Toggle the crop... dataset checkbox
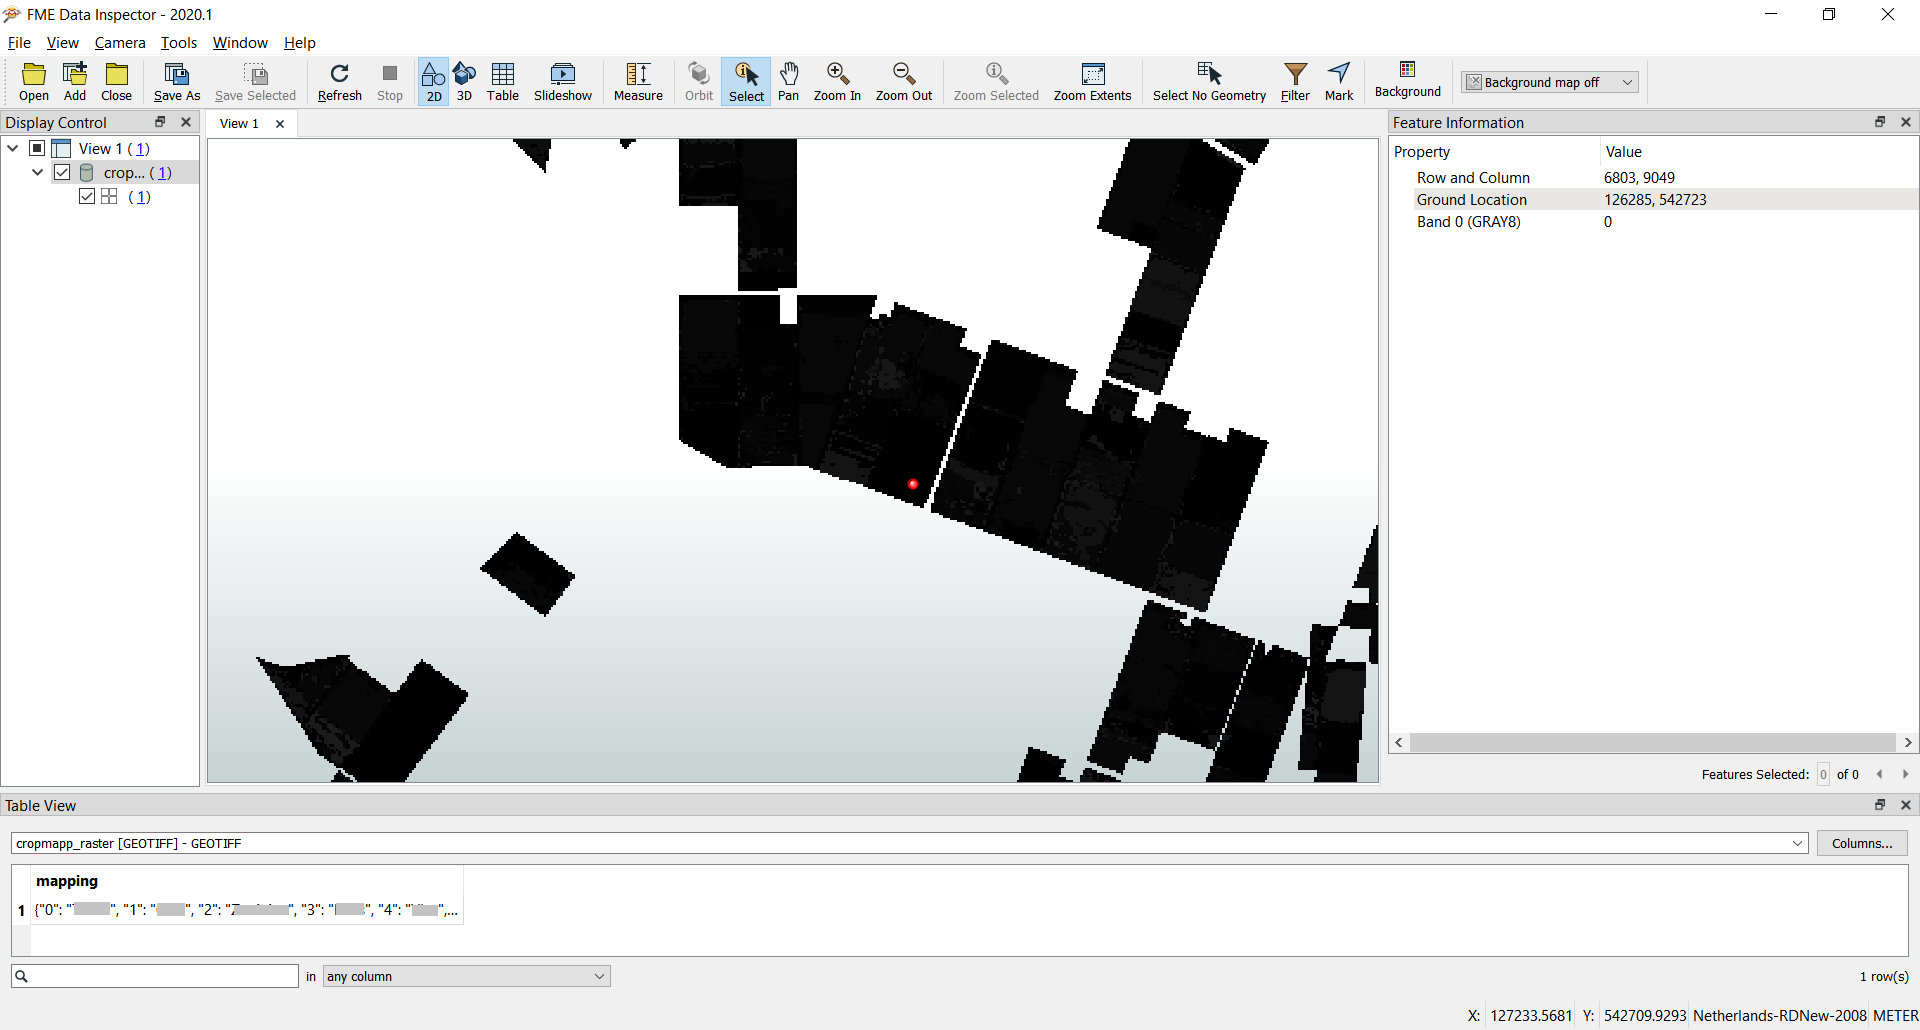 click(62, 172)
